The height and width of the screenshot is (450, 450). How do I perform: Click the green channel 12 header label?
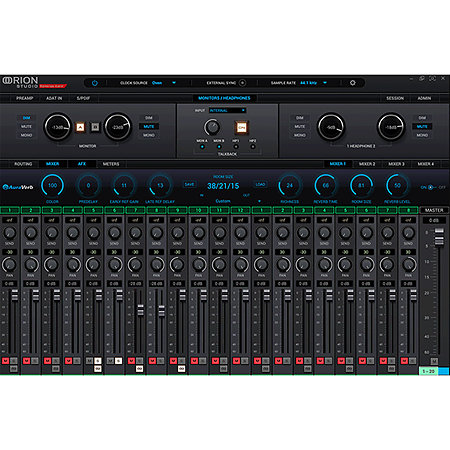pyautogui.click(x=240, y=210)
